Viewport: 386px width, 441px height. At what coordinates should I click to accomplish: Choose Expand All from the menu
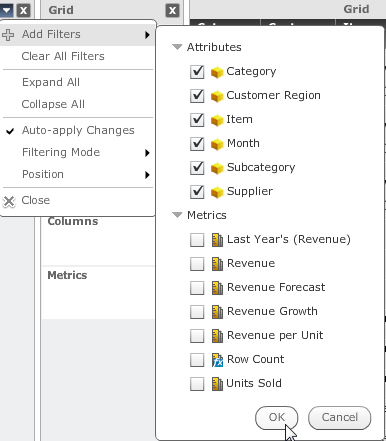coord(78,82)
